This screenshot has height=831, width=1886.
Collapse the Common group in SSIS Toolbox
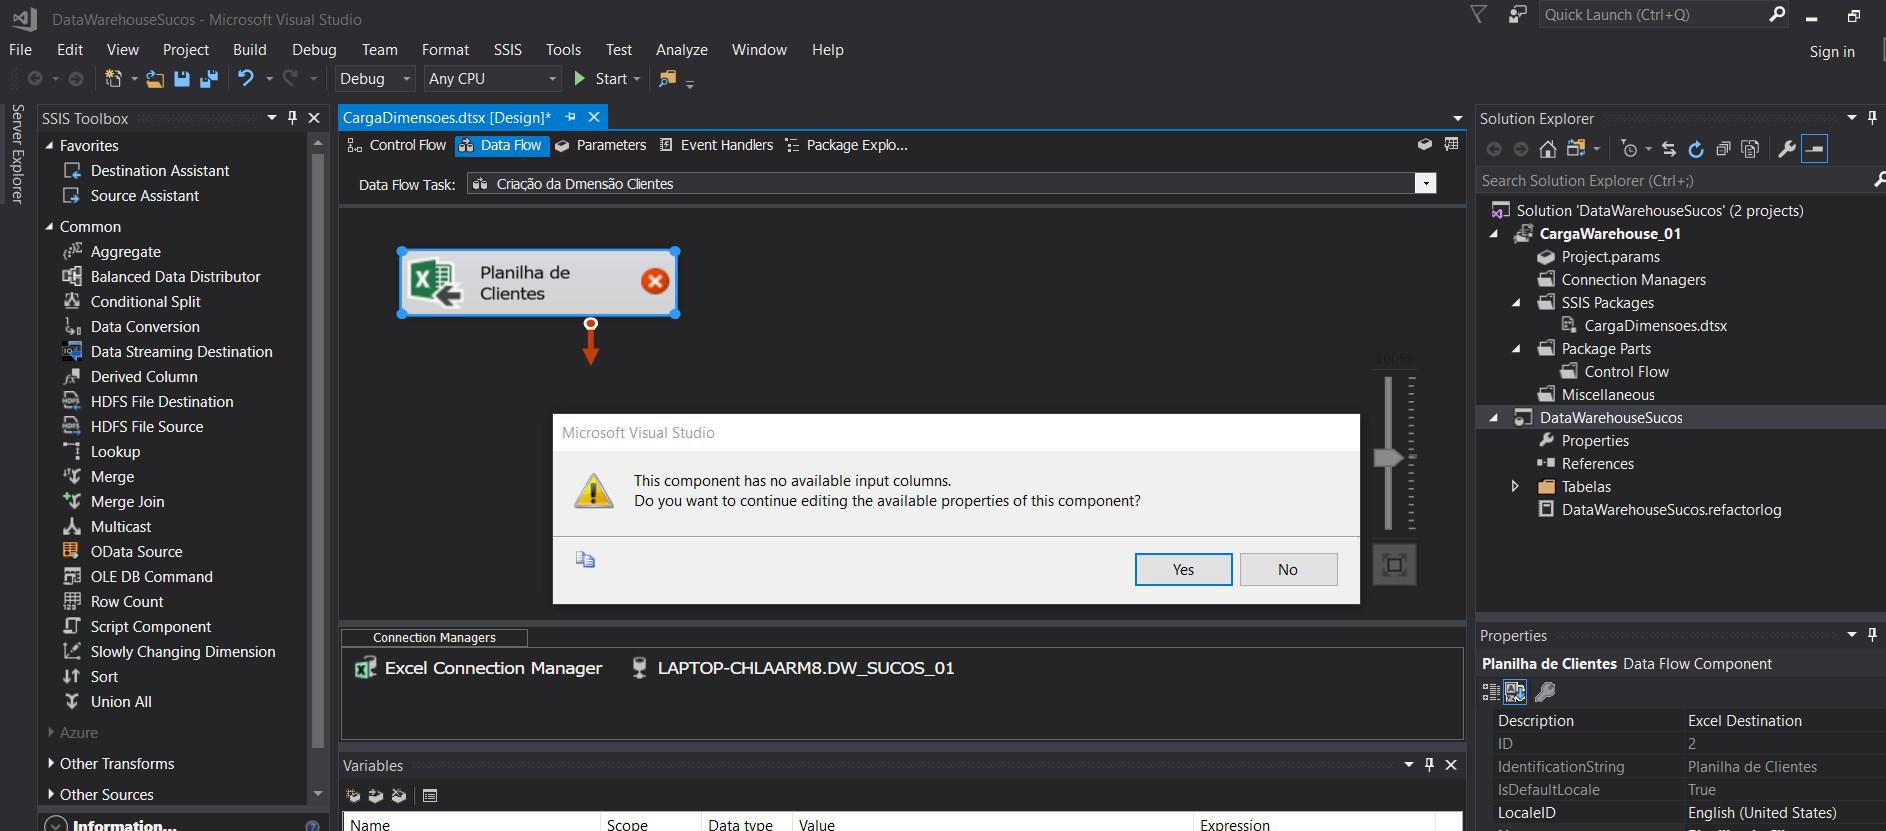(49, 226)
